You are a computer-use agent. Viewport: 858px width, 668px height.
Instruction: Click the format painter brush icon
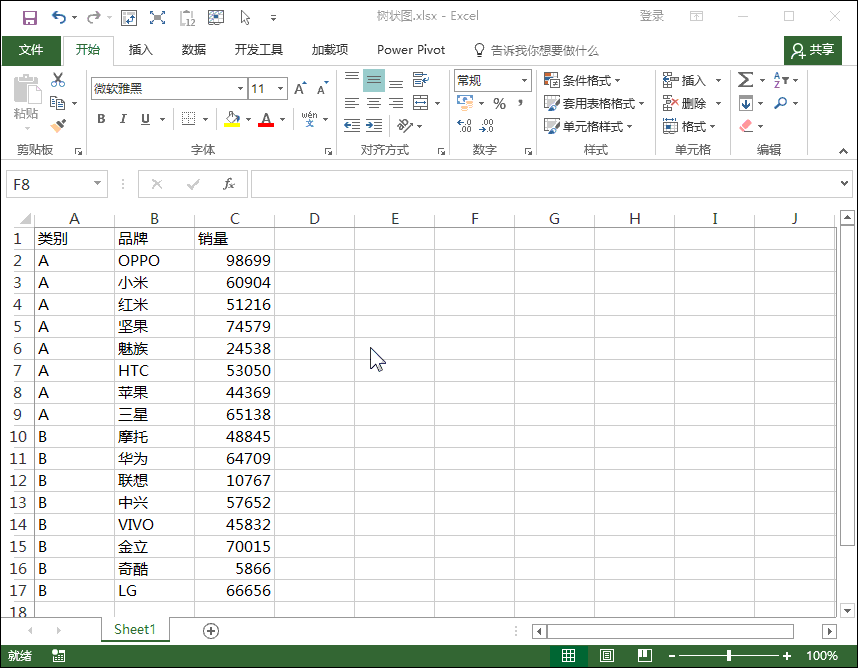(58, 125)
